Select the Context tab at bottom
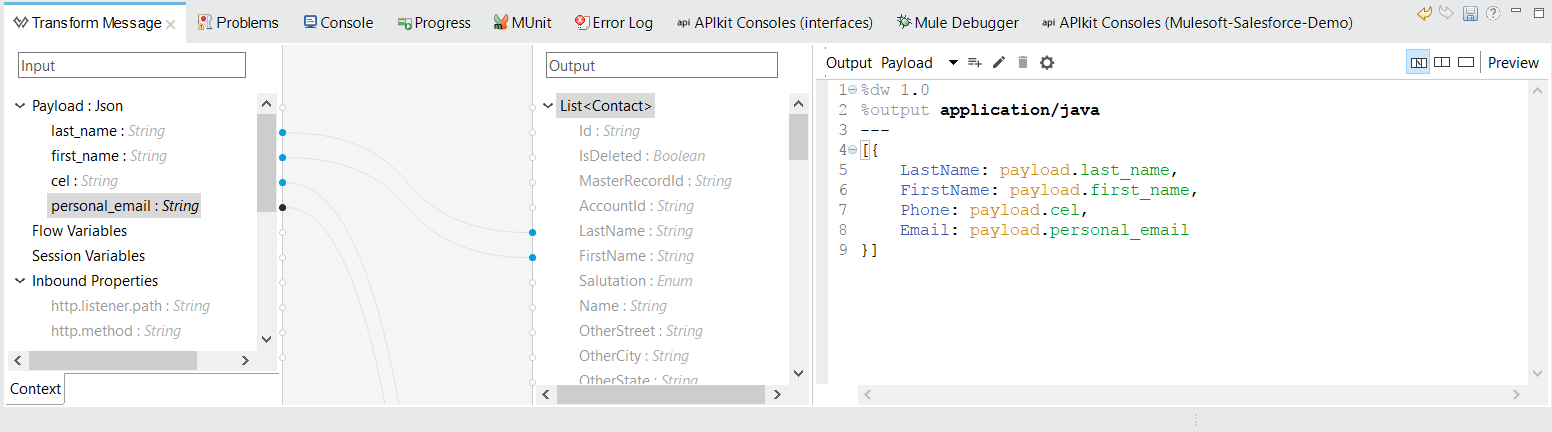 coord(36,389)
